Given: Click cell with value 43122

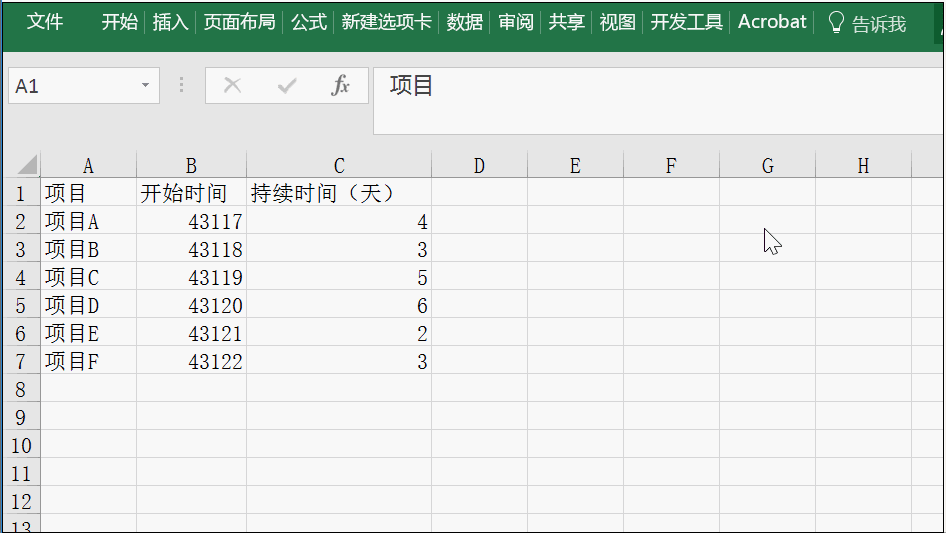Looking at the screenshot, I should point(191,361).
